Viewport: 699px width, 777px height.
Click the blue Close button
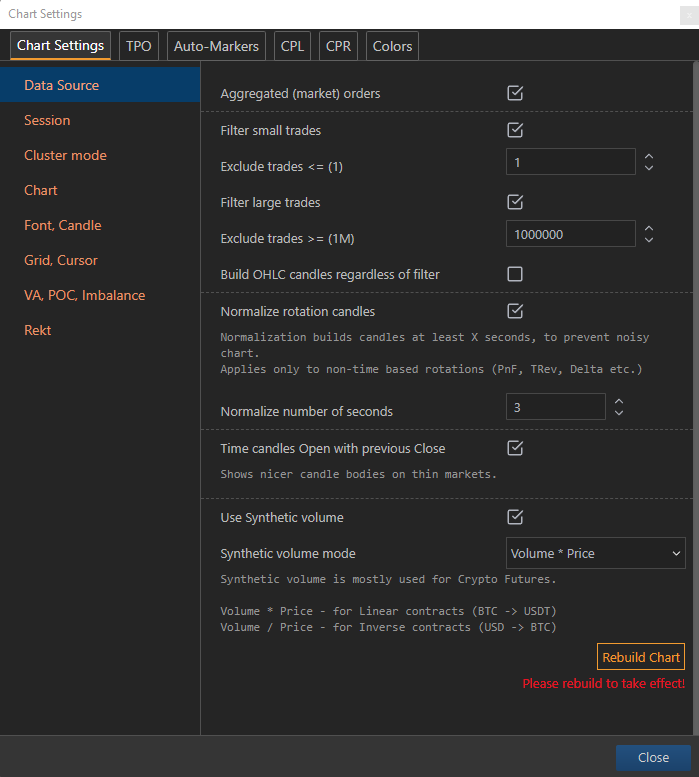pyautogui.click(x=653, y=757)
